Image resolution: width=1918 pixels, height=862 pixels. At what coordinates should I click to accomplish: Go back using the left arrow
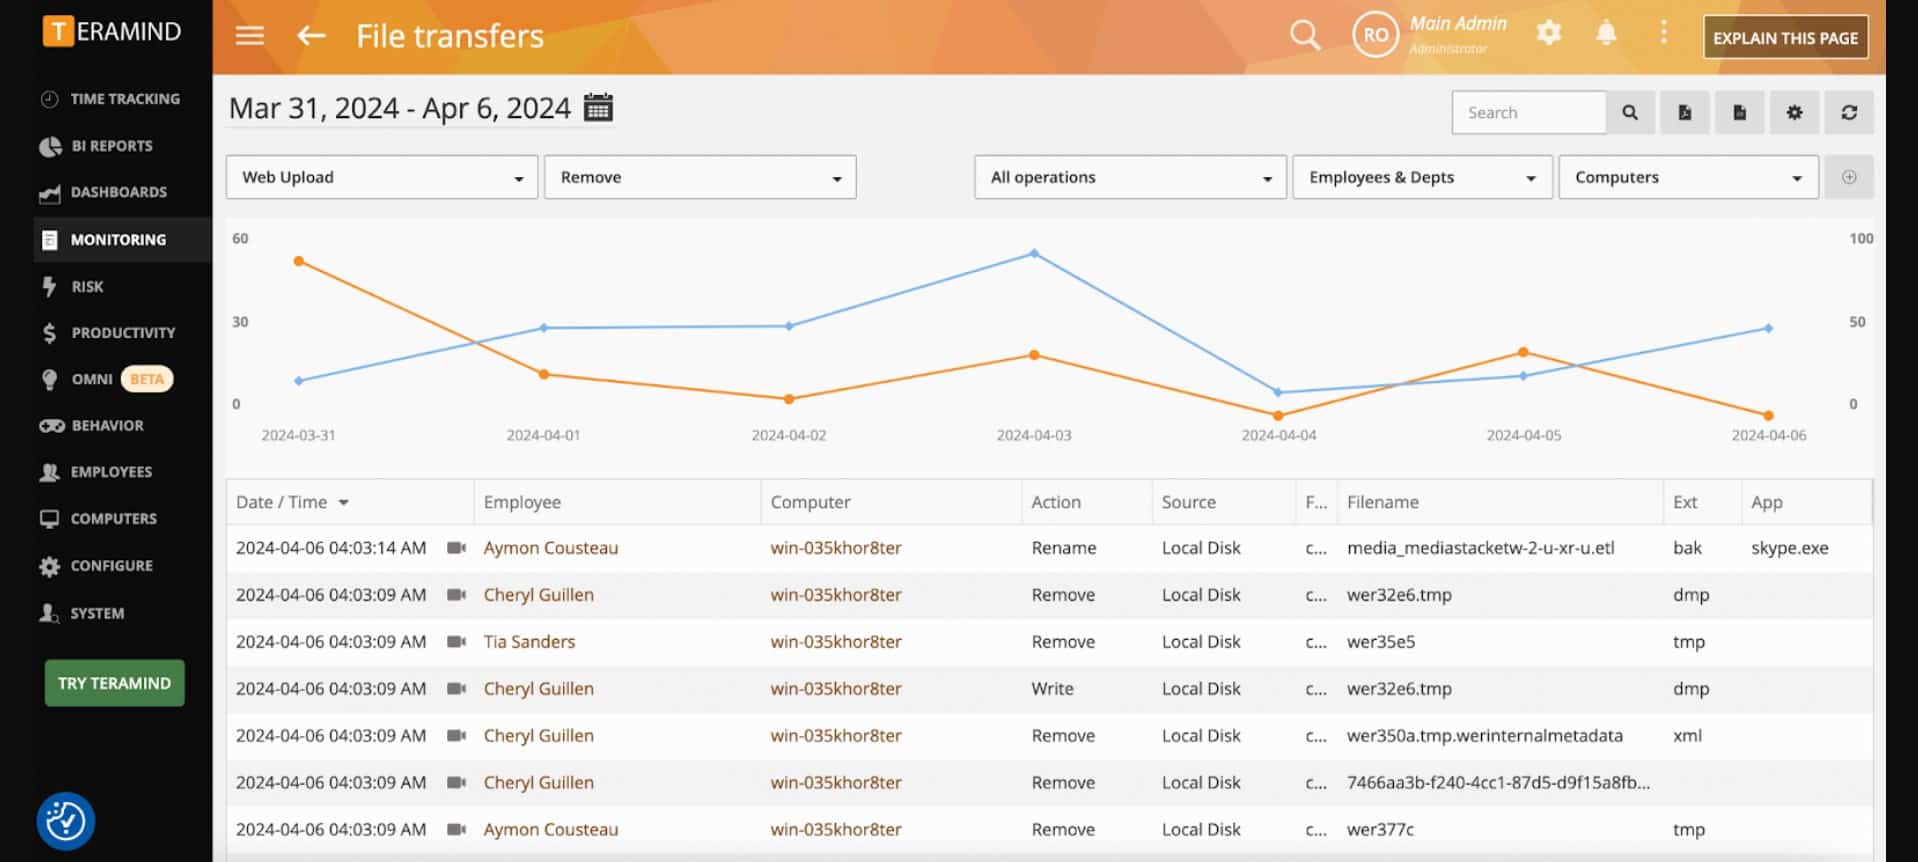coord(311,36)
